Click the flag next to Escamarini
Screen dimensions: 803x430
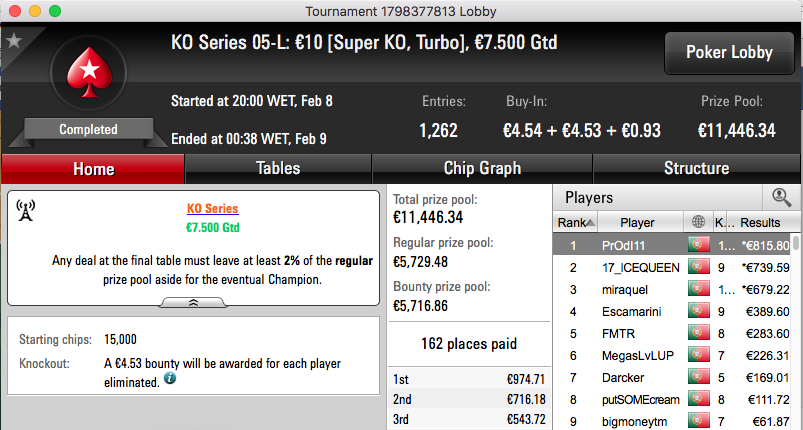pos(699,311)
